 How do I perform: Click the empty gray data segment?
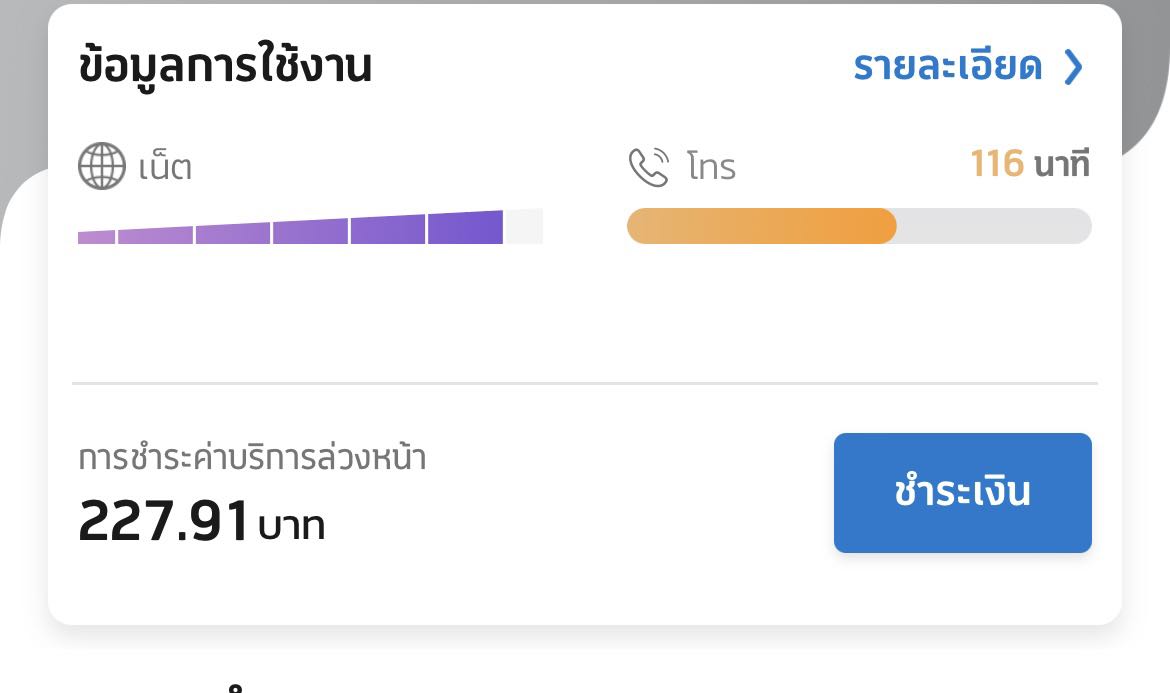click(523, 226)
